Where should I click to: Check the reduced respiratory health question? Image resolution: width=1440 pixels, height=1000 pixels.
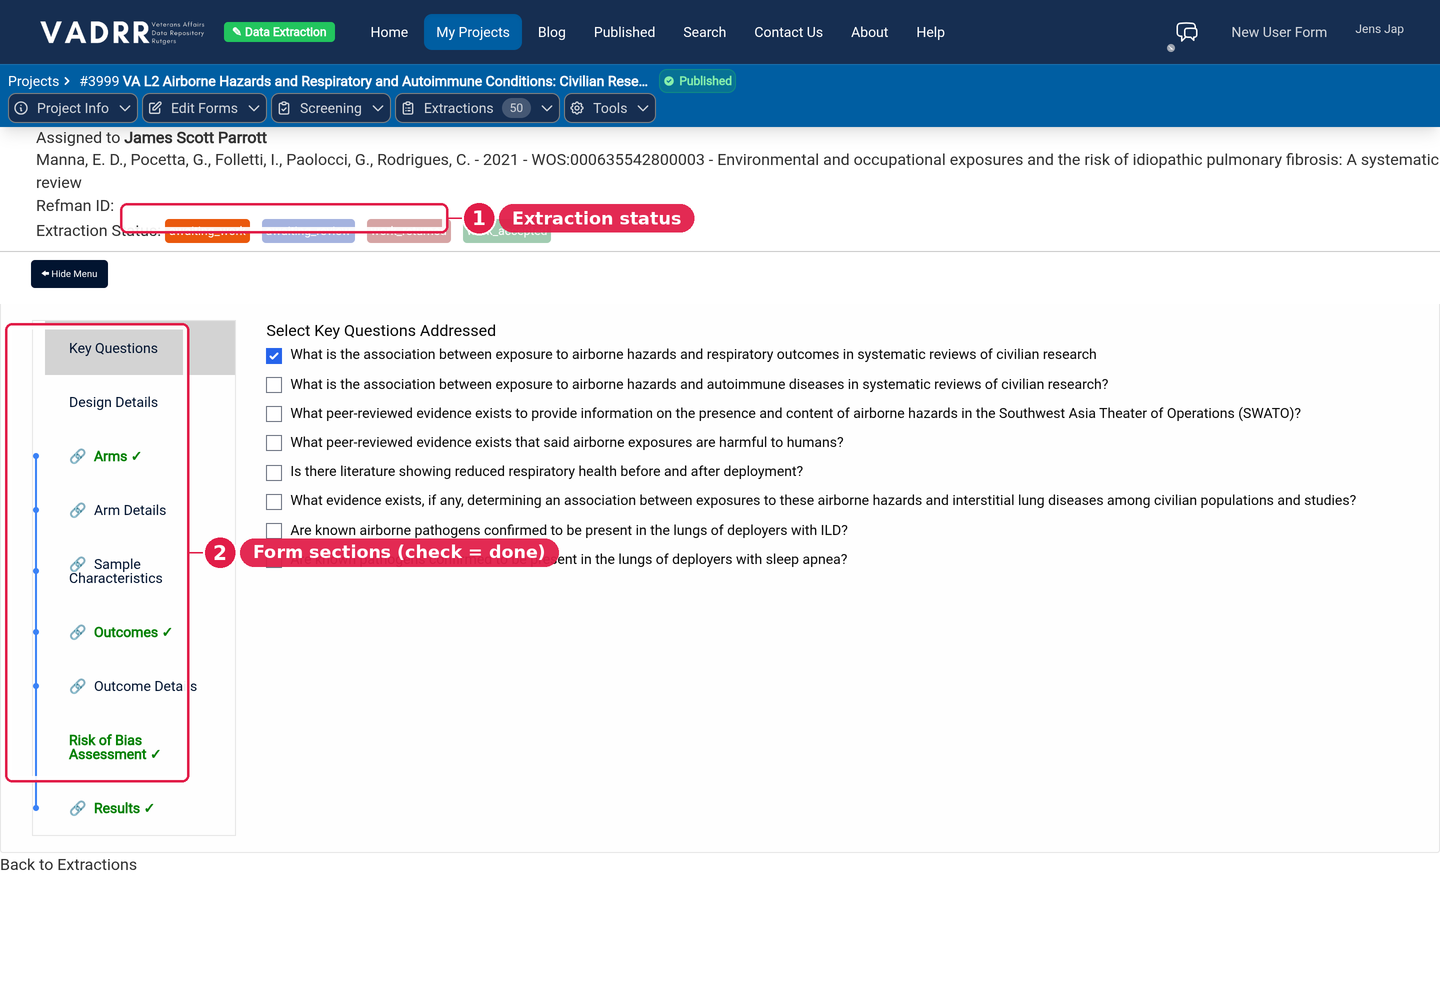274,473
